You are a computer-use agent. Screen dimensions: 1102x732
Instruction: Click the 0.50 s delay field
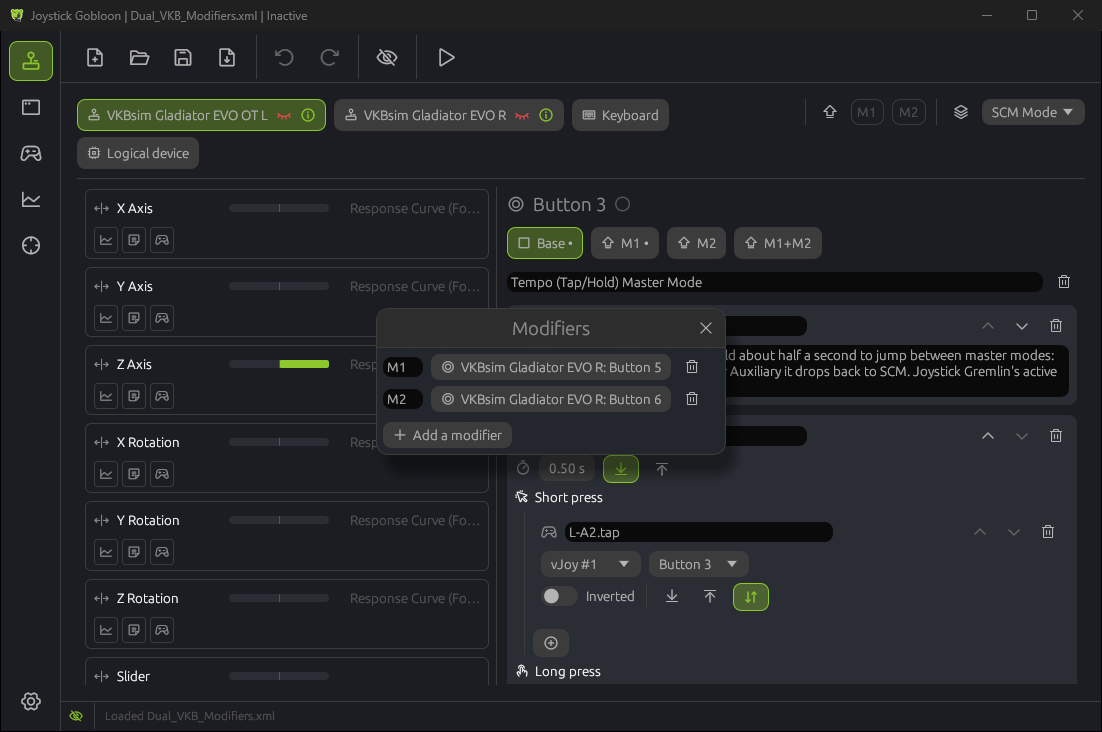pos(566,469)
